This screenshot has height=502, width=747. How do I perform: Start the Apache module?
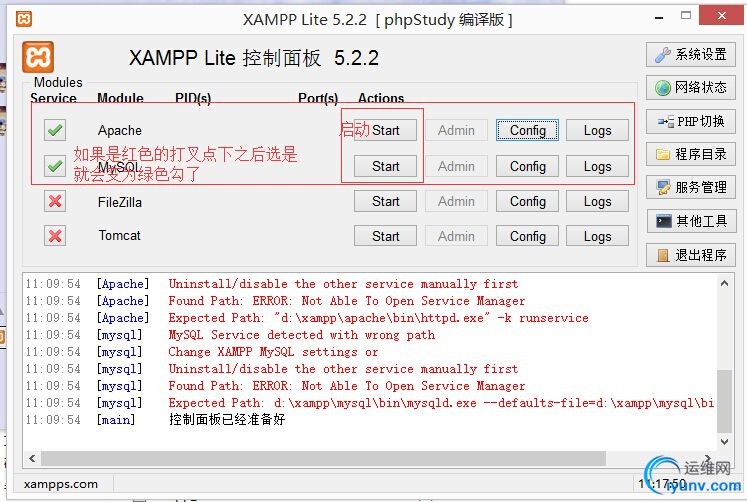pyautogui.click(x=385, y=130)
